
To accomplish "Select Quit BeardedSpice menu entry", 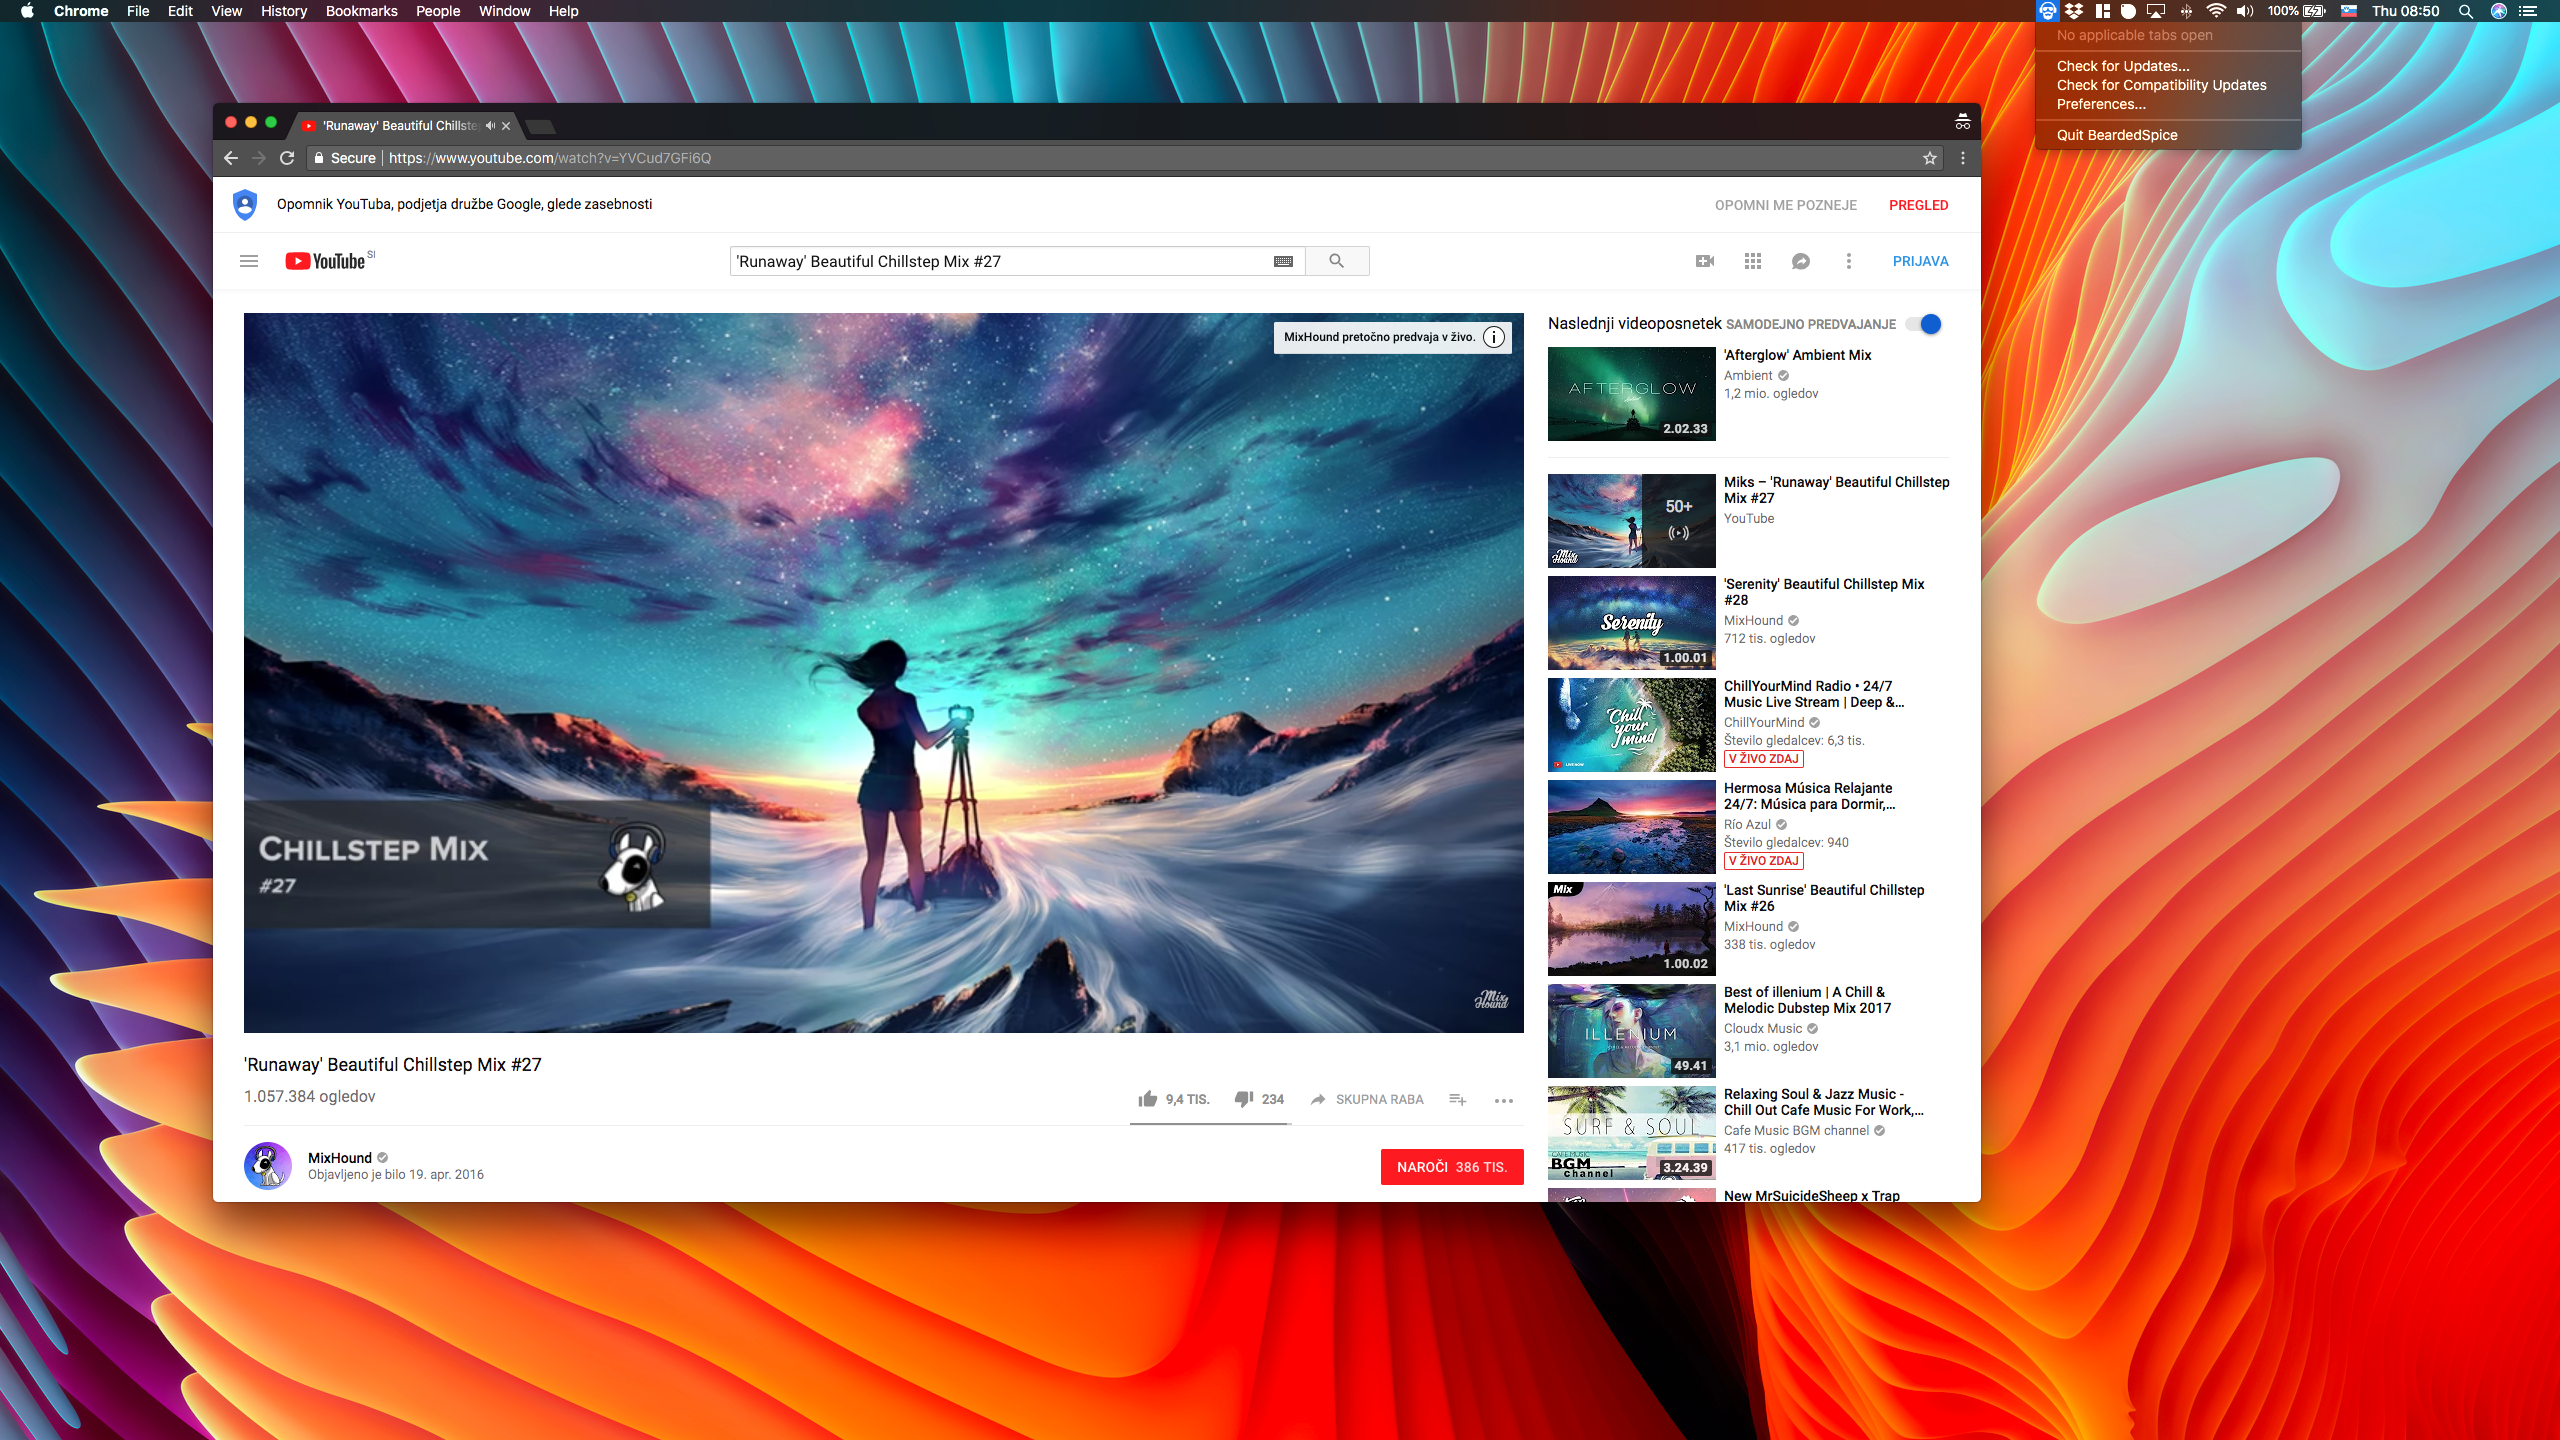I will tap(2117, 135).
